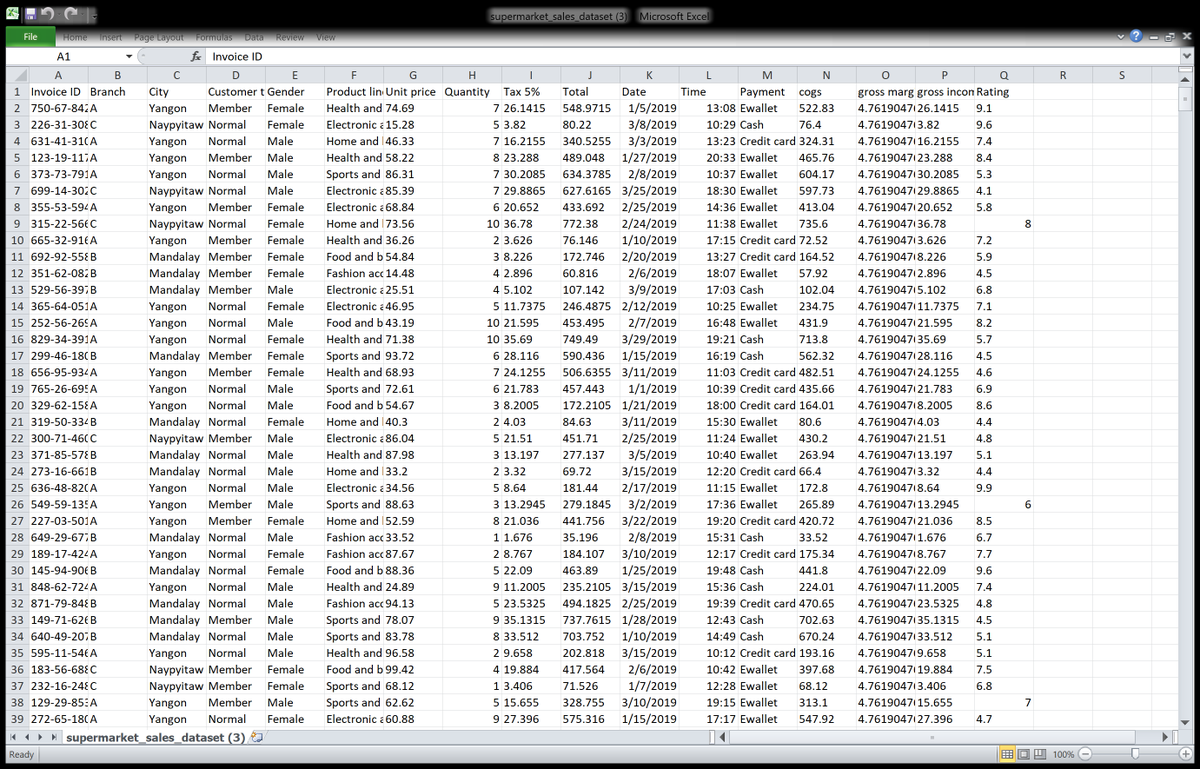Select column Q header
The image size is (1200, 769).
(x=1003, y=74)
